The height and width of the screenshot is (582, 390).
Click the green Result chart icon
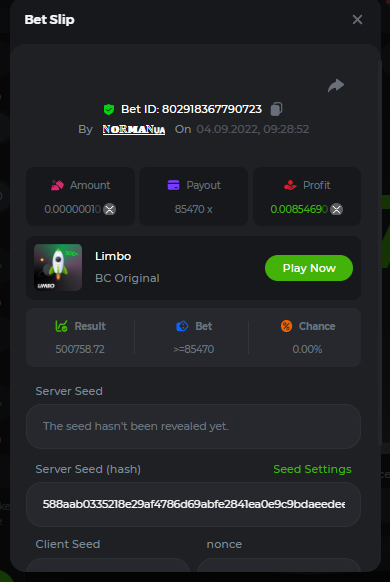[x=61, y=326]
